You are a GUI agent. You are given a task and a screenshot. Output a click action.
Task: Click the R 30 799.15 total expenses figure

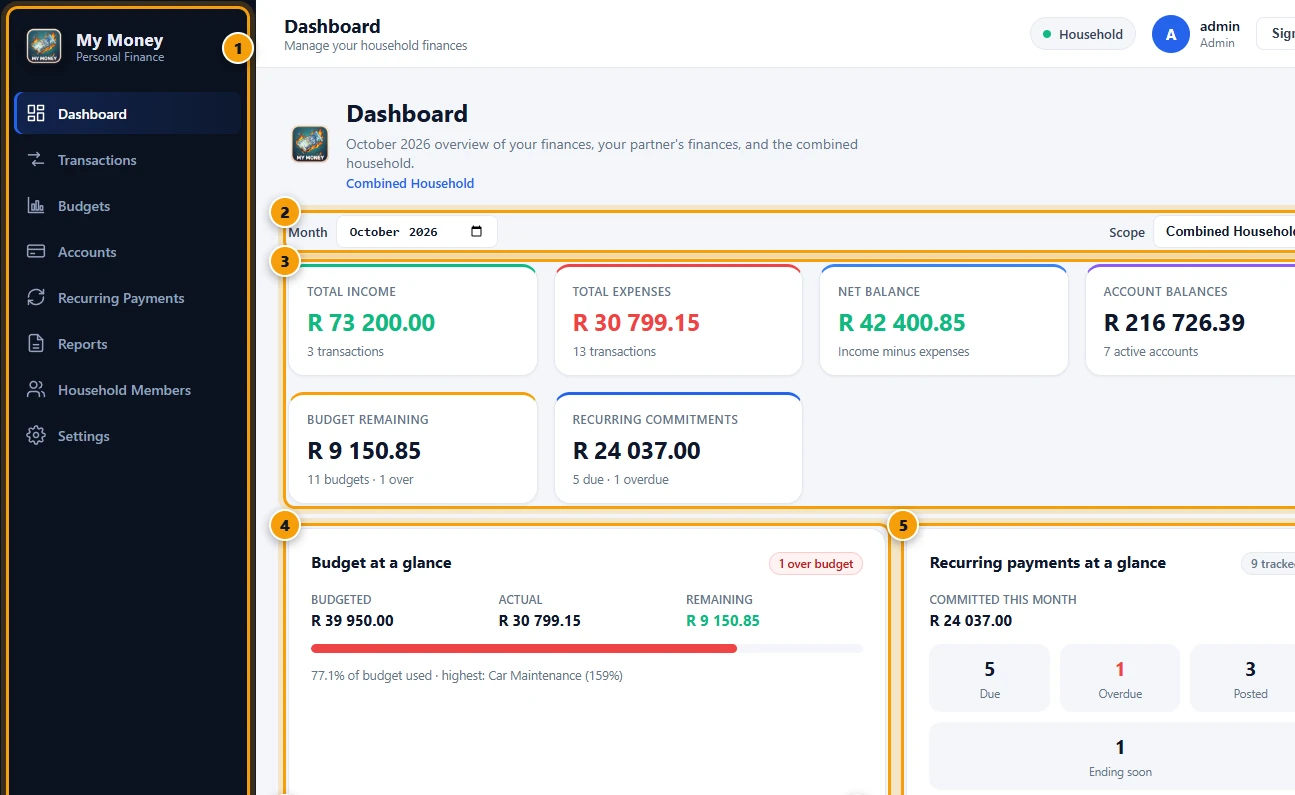coord(636,323)
